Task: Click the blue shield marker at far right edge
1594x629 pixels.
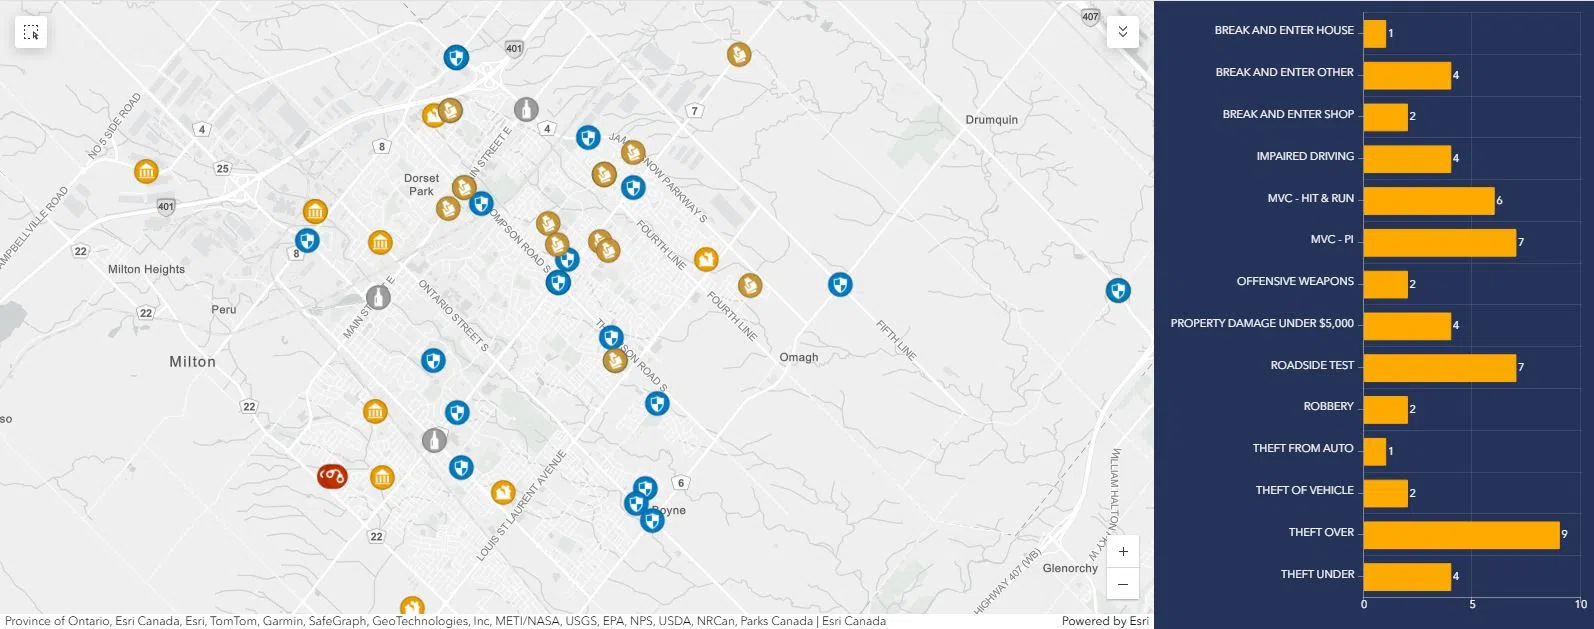Action: pos(1117,291)
